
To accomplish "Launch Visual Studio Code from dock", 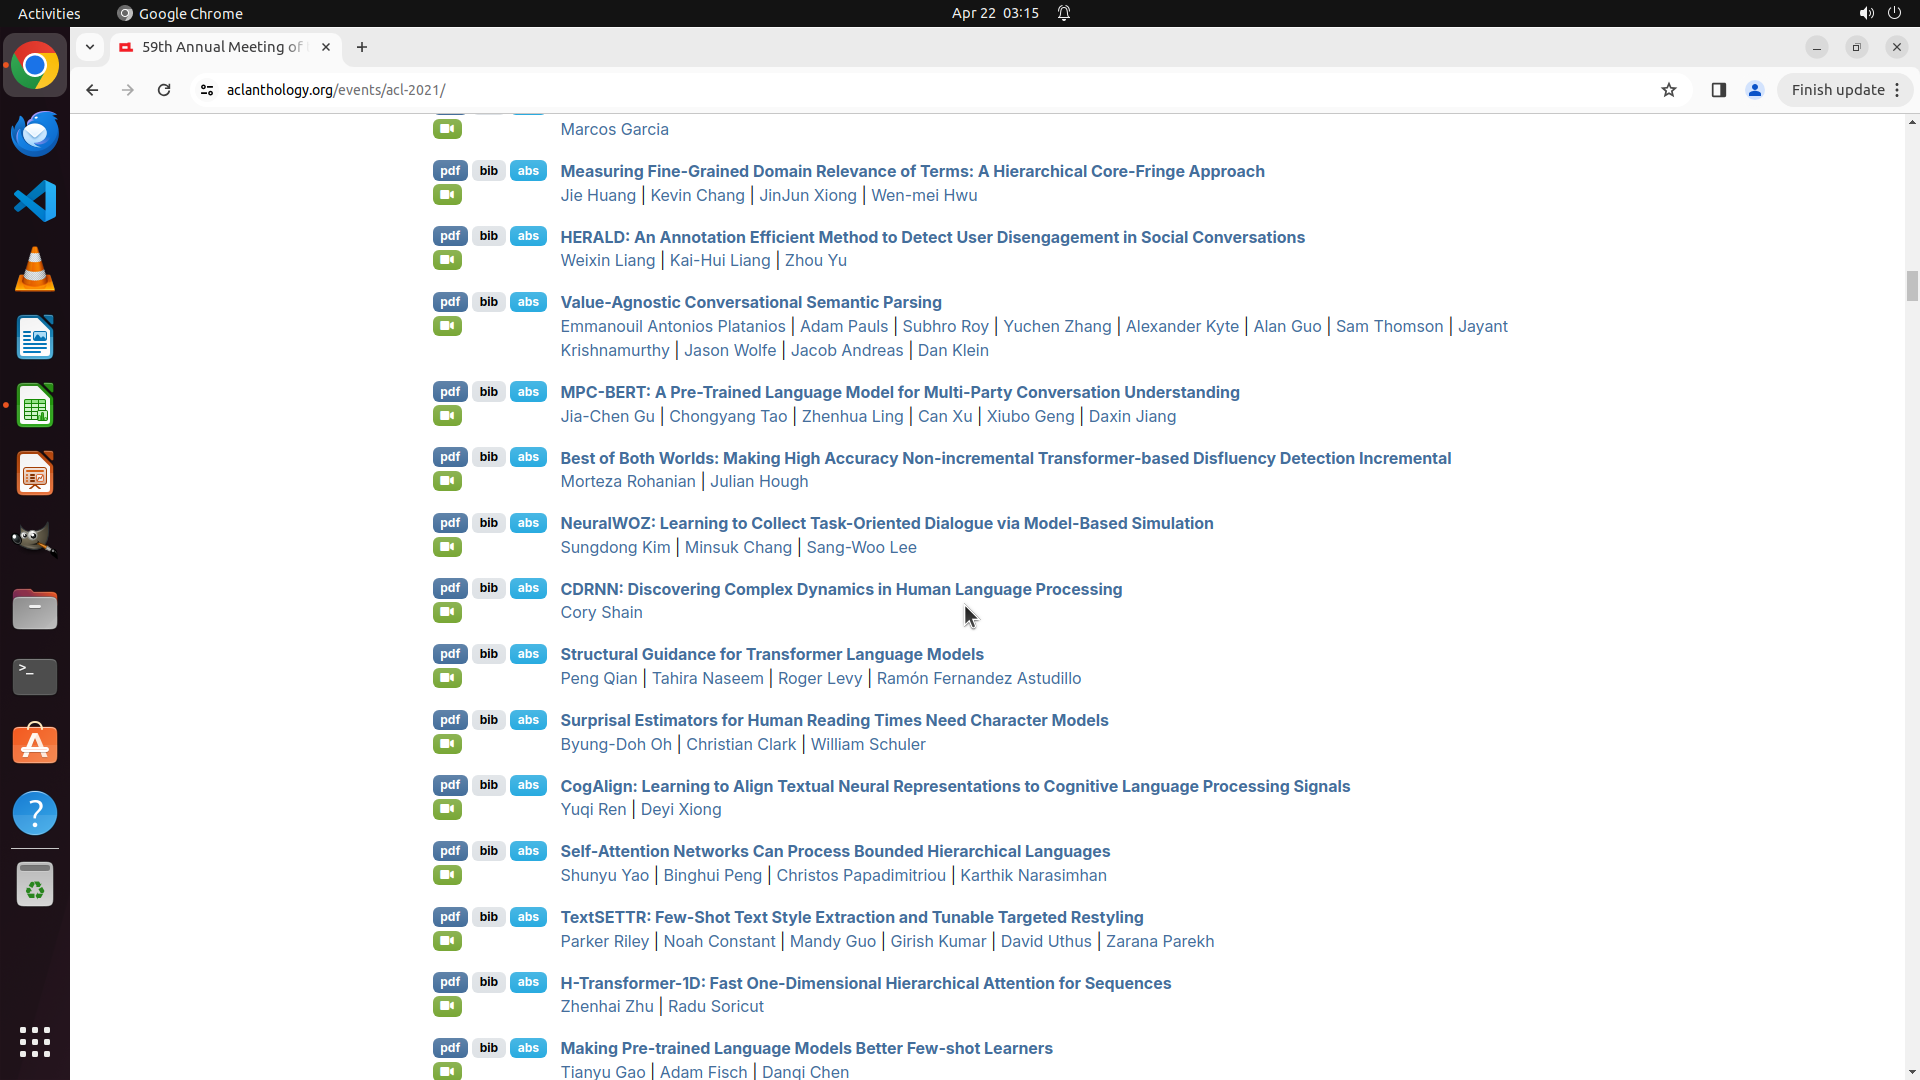I will [35, 201].
